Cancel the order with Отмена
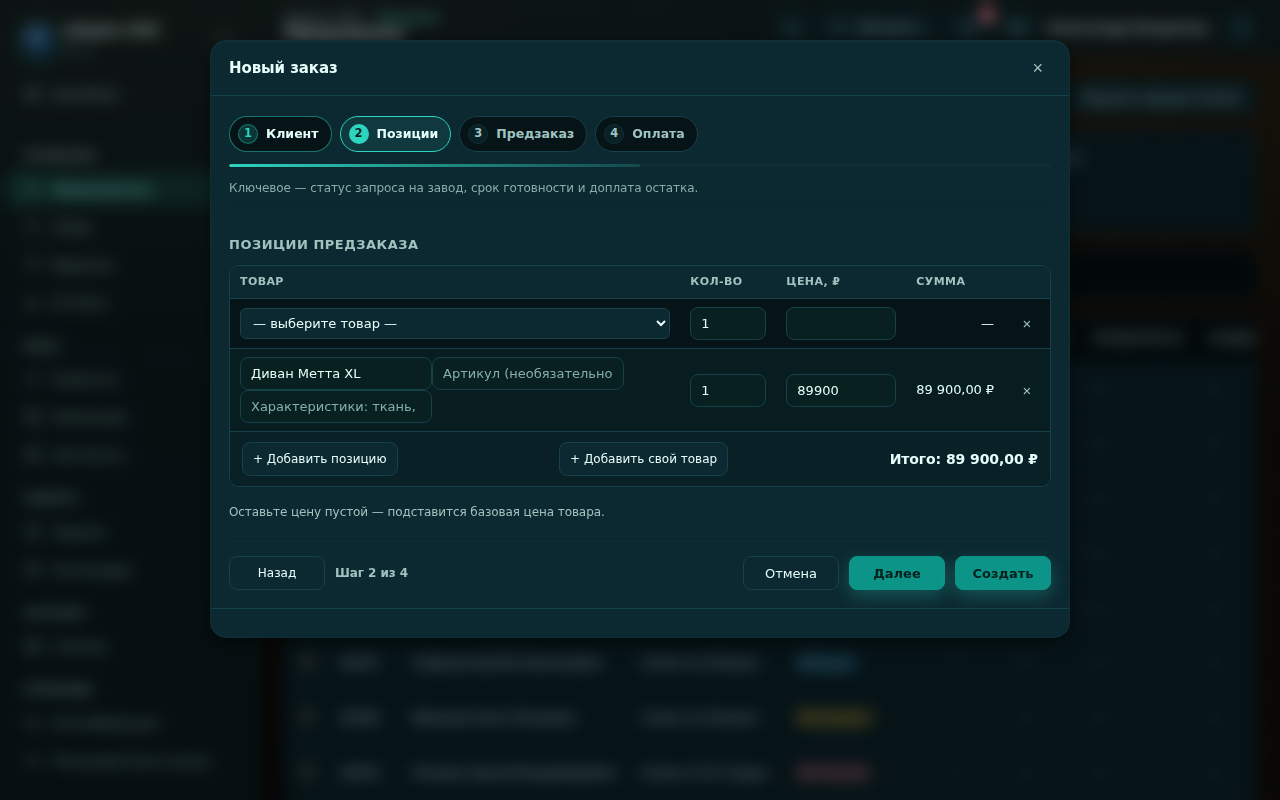Image resolution: width=1280 pixels, height=800 pixels. 791,573
